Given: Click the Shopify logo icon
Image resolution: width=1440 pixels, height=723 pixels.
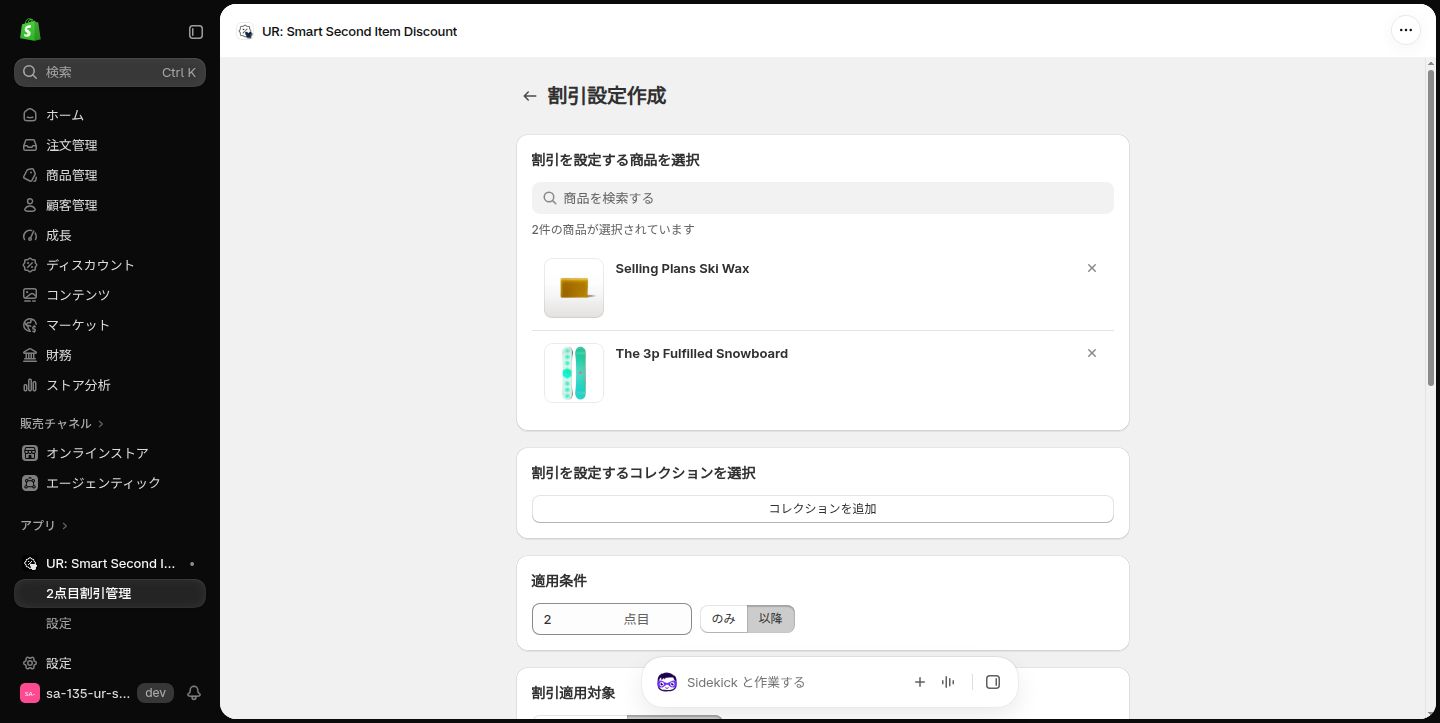Looking at the screenshot, I should [x=30, y=30].
